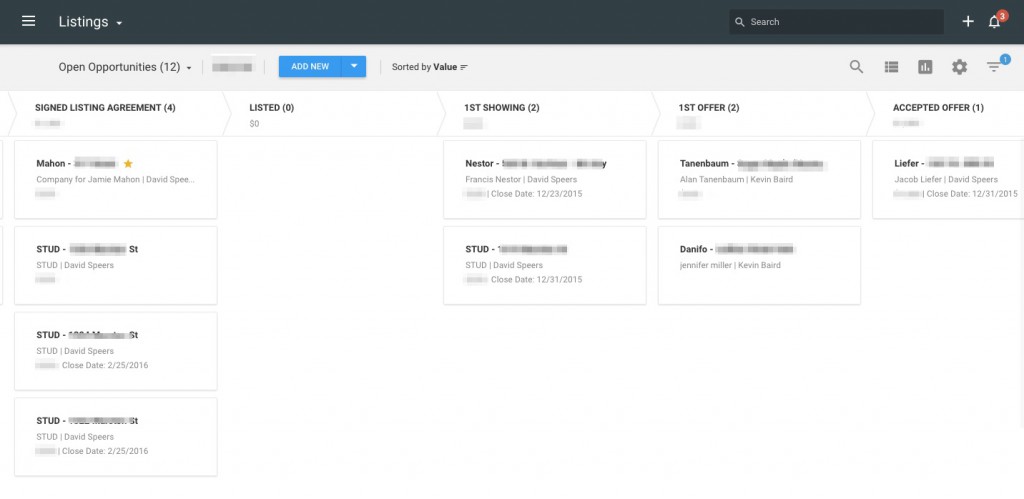1024x499 pixels.
Task: Open the Liefer opportunity card
Action: tap(948, 180)
